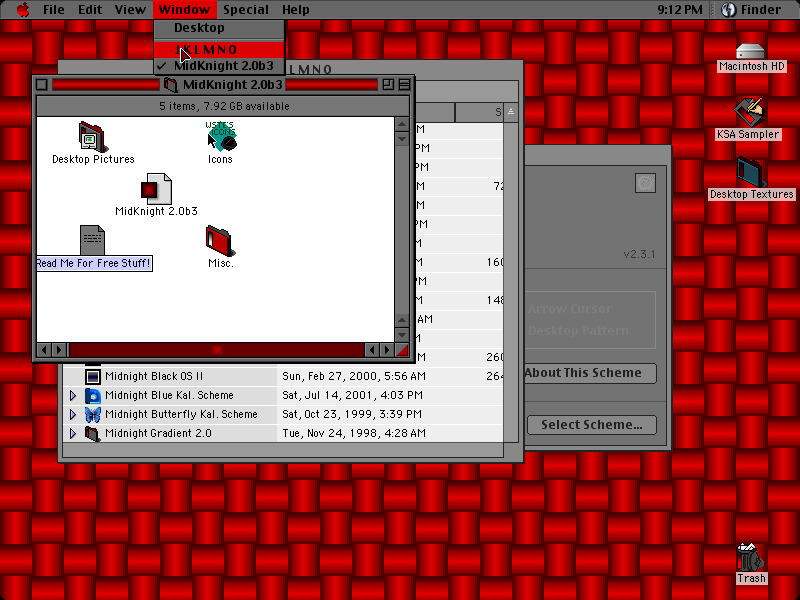
Task: Click date Tue, Nov 24, 1998, 4:28 AM
Action: point(354,433)
